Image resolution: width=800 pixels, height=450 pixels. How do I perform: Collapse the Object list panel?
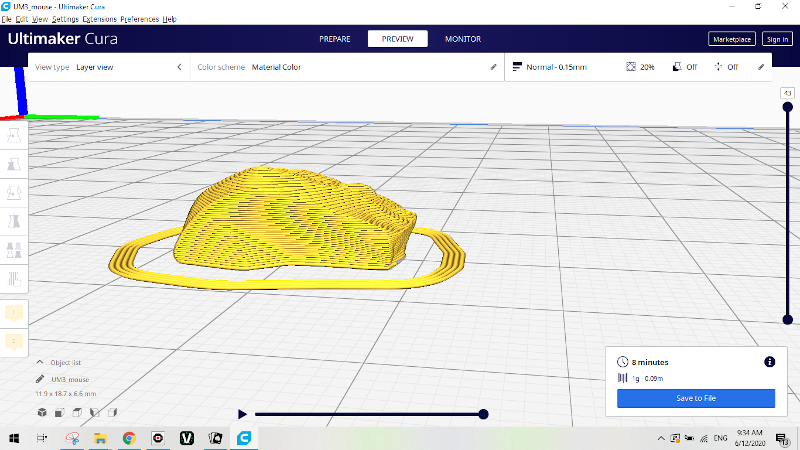click(x=40, y=362)
